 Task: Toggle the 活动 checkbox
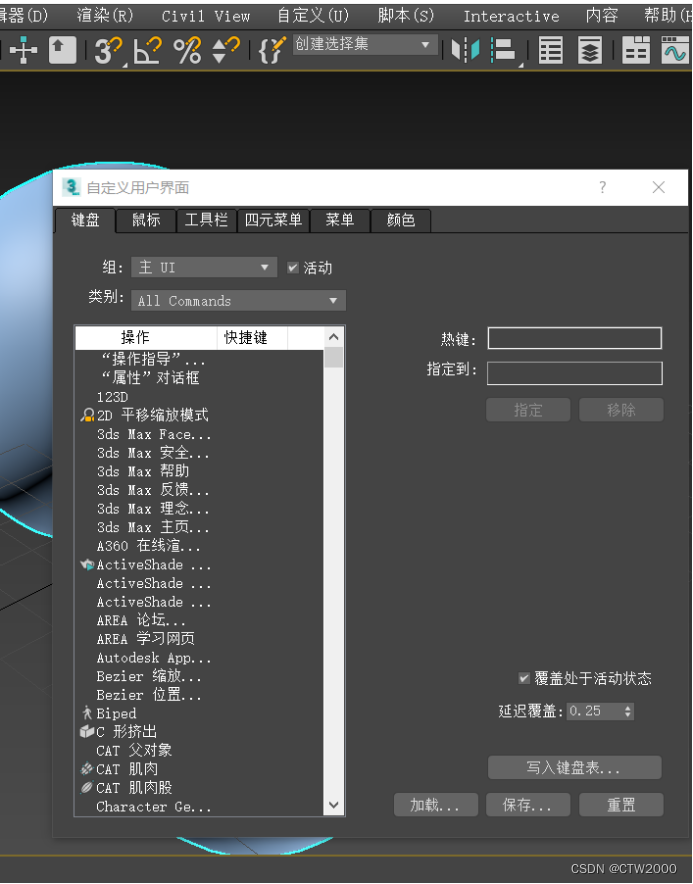tap(293, 268)
